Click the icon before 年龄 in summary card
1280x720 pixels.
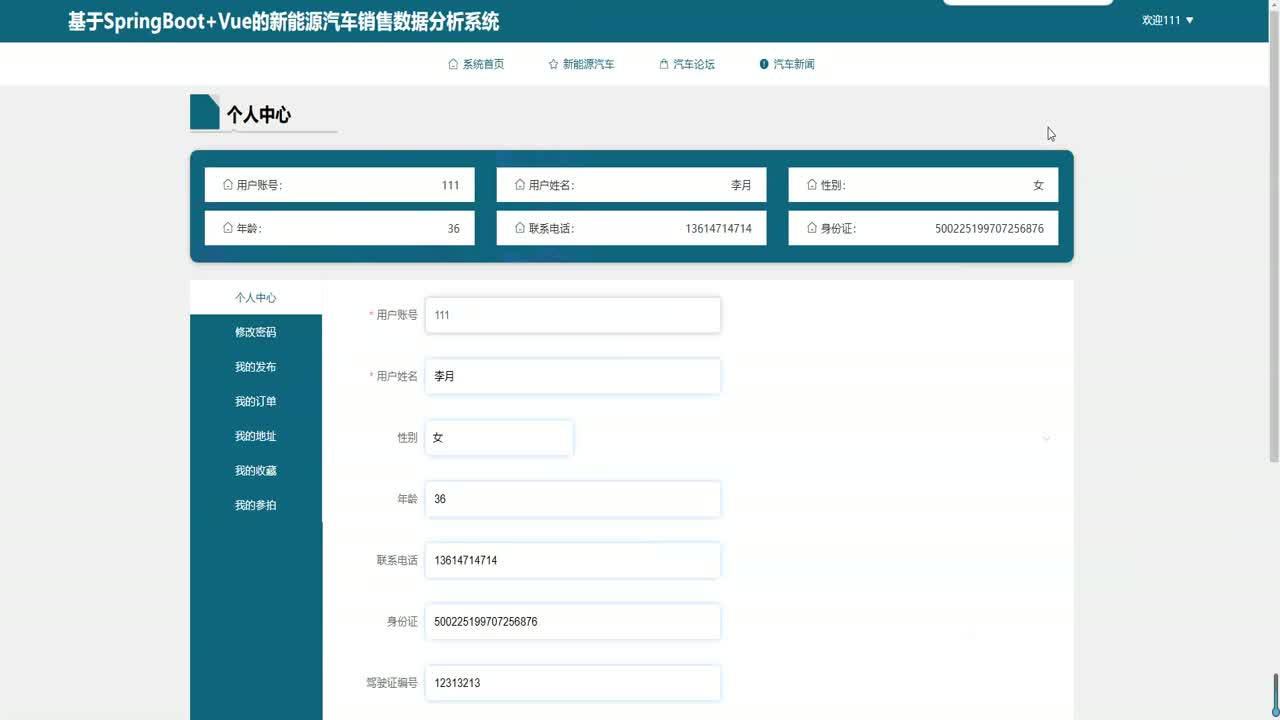coord(228,228)
